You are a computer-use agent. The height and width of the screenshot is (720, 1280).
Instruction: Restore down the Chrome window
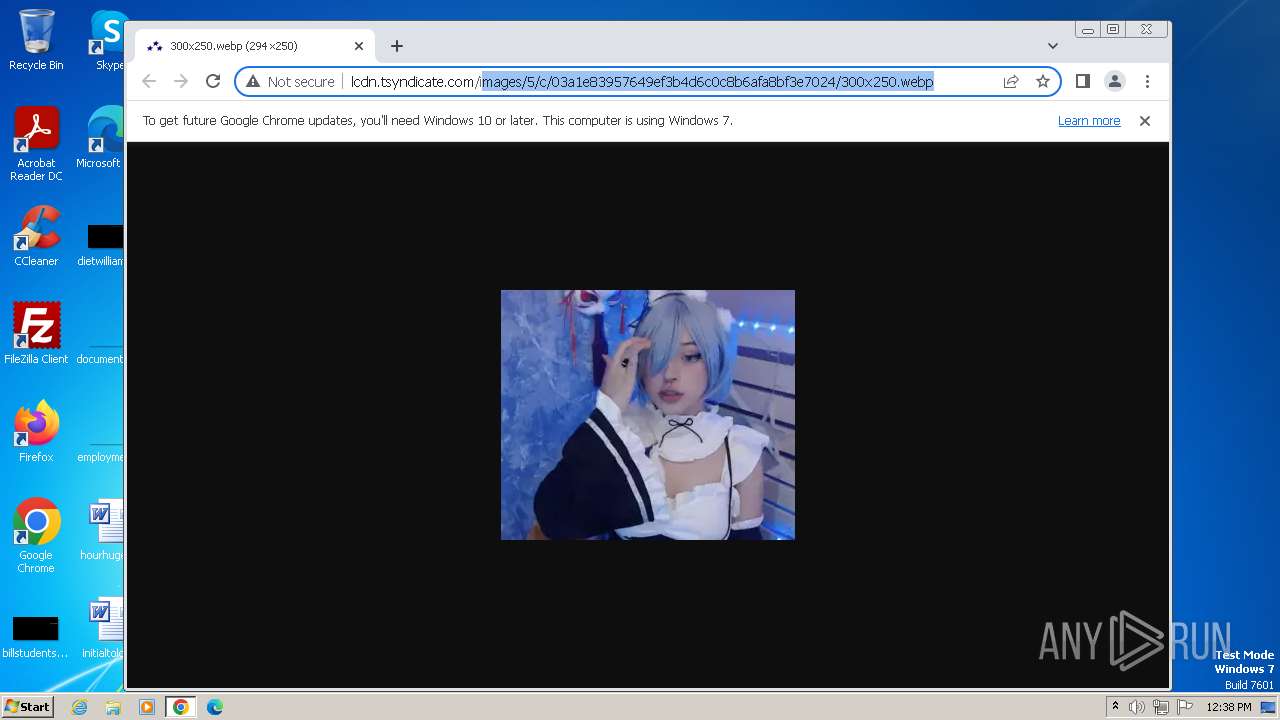click(1113, 30)
